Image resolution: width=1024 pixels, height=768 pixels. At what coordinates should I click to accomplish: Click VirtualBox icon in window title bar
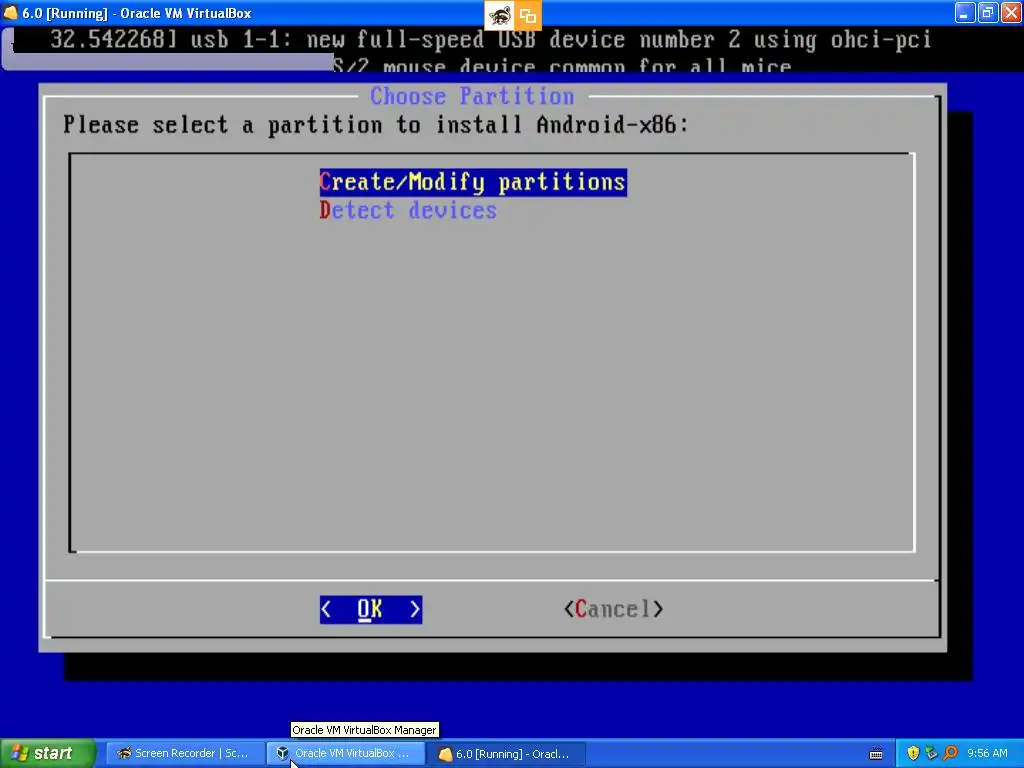tap(10, 12)
